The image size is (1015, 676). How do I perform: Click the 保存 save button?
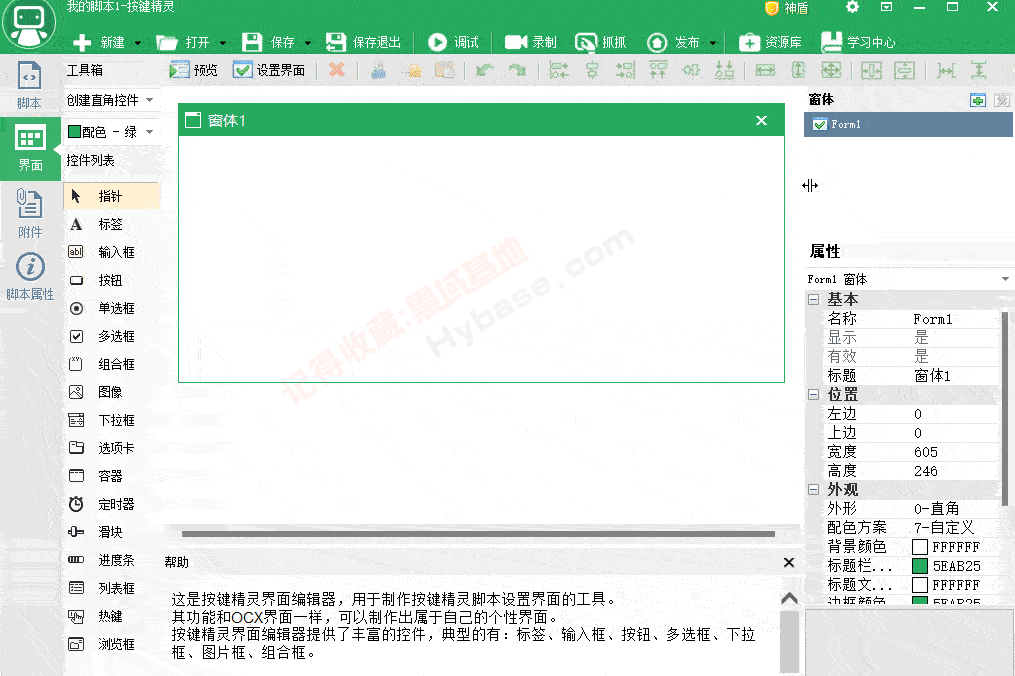(x=269, y=42)
